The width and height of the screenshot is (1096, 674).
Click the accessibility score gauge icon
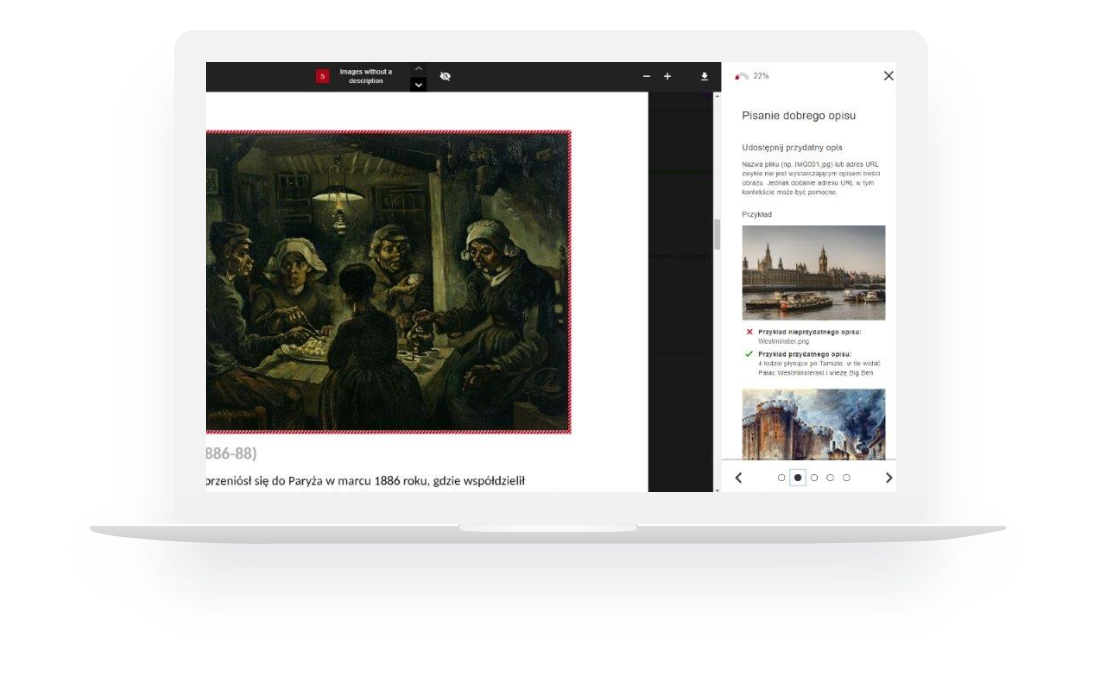741,76
